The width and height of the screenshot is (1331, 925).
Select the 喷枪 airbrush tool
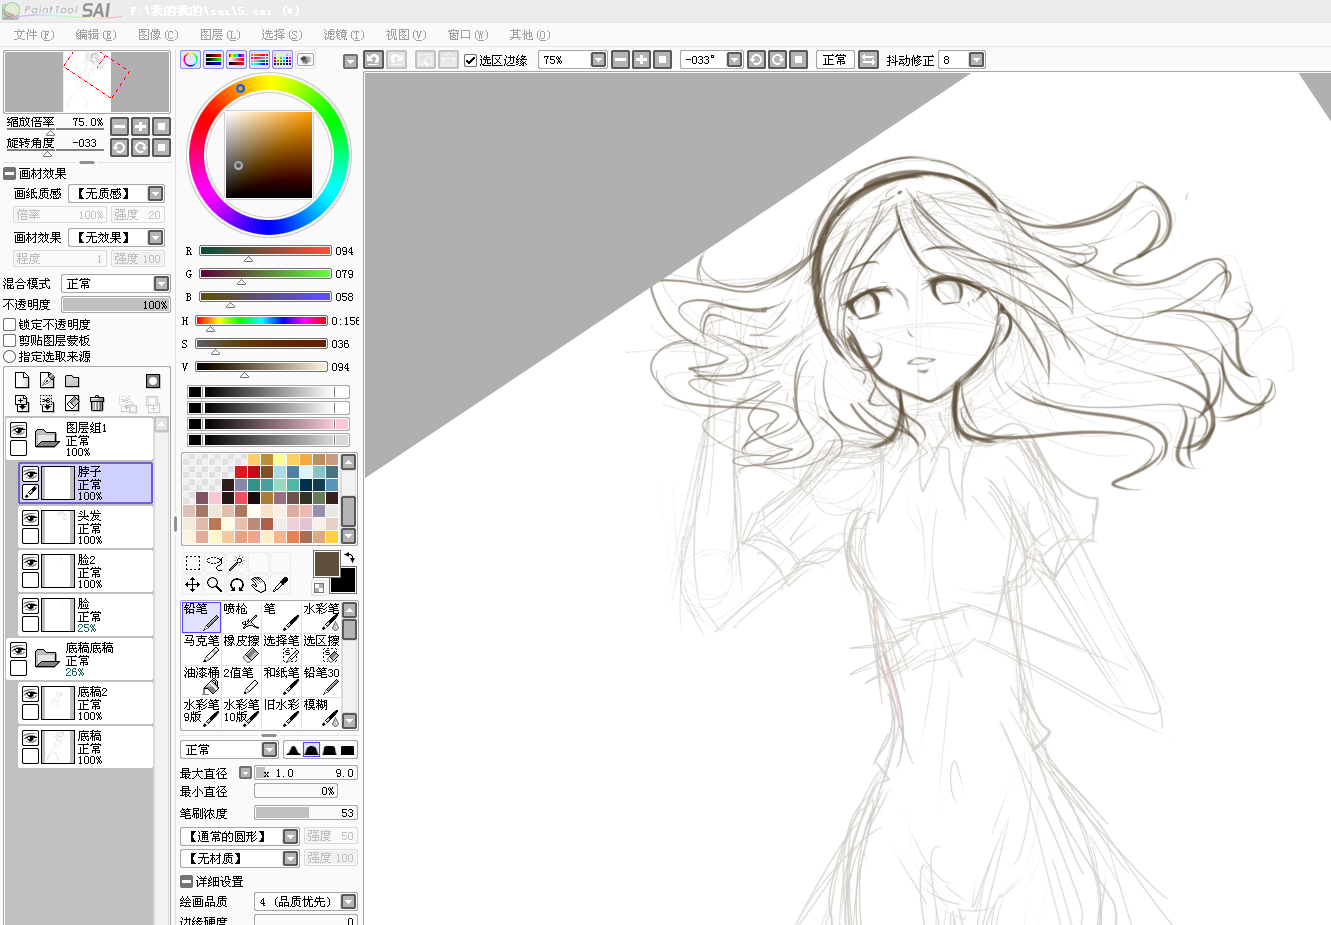(x=241, y=616)
